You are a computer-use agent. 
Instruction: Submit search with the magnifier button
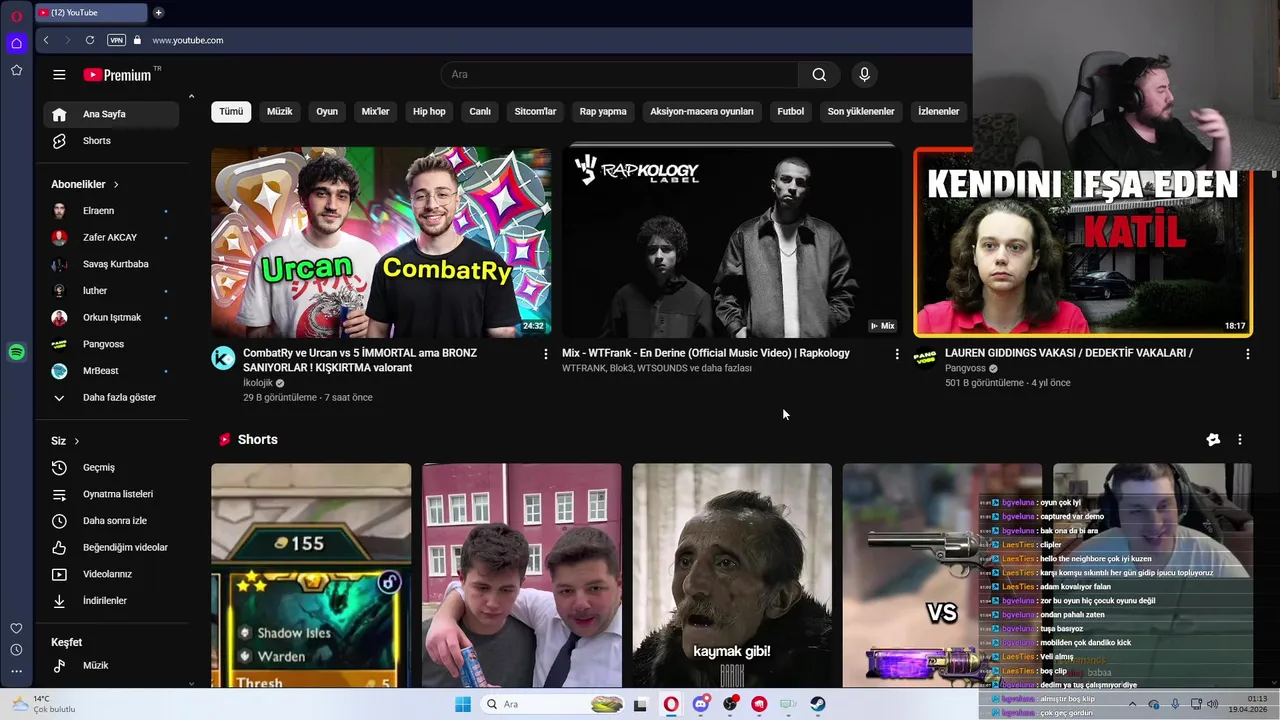coord(819,74)
